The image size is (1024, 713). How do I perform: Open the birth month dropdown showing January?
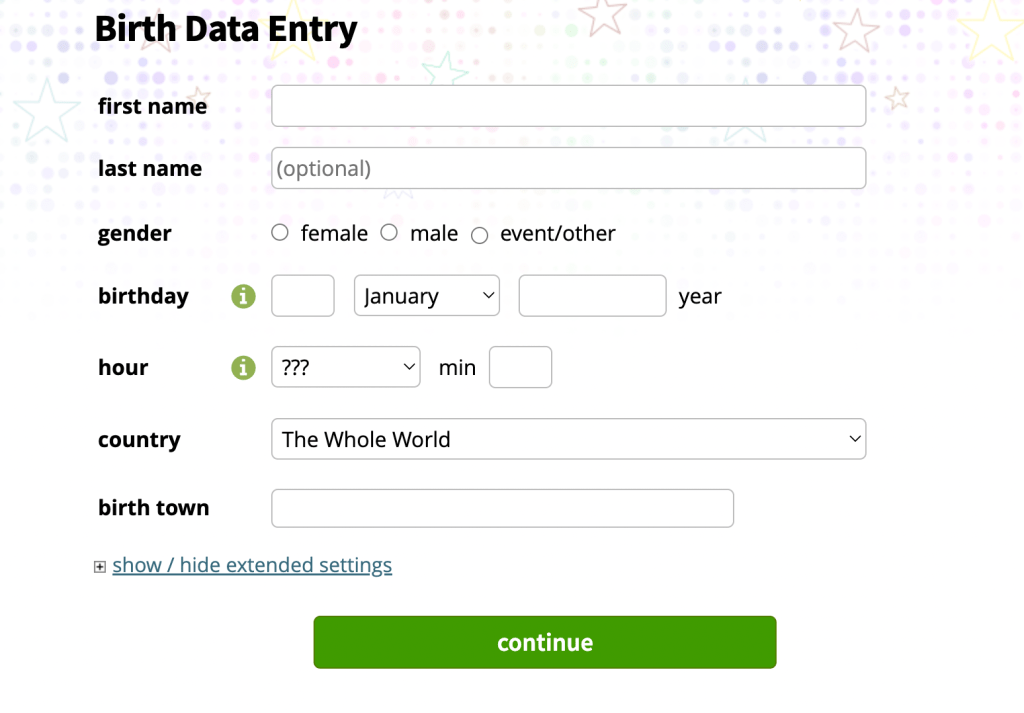click(x=427, y=296)
